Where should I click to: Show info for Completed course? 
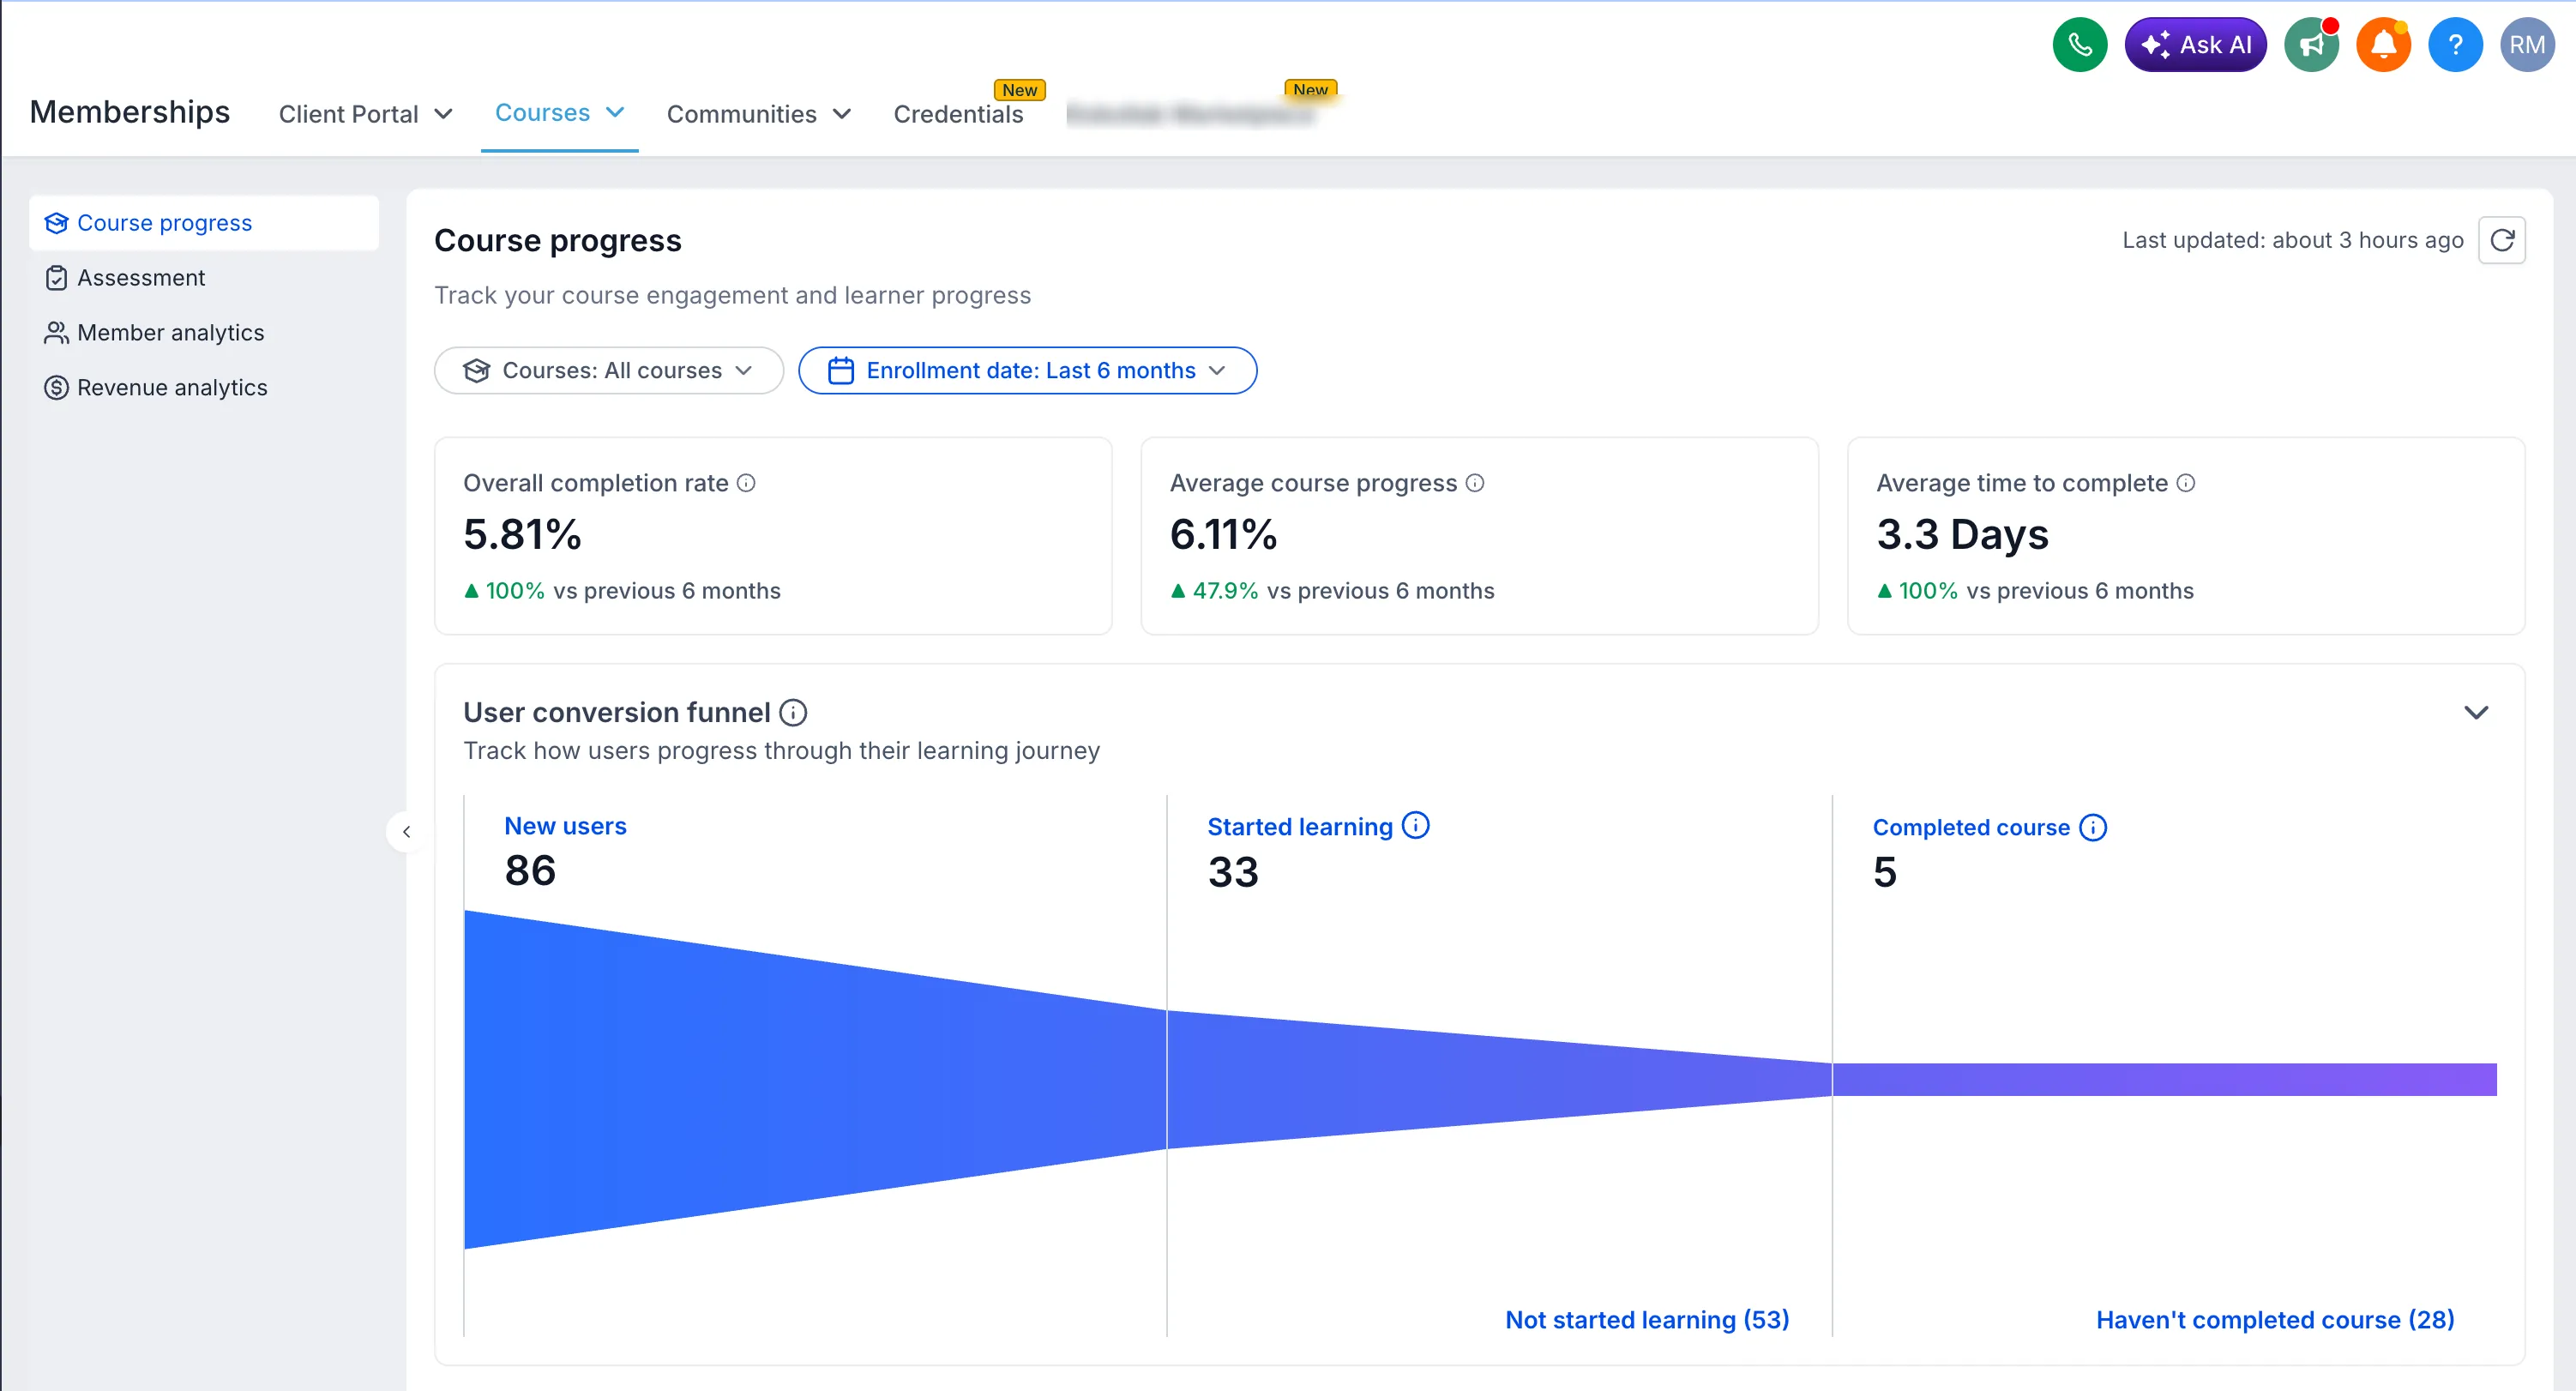pos(2093,827)
